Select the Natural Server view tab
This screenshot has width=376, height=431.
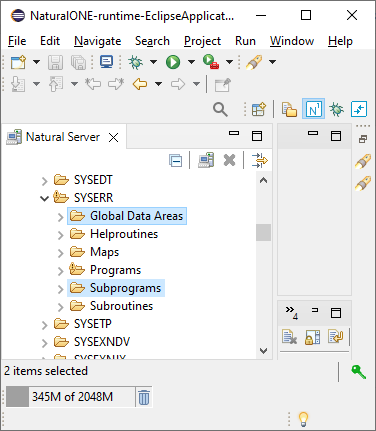[63, 137]
